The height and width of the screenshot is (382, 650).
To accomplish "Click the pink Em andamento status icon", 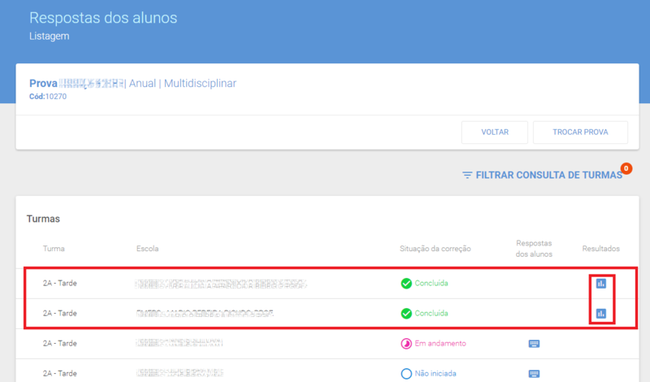I will (x=406, y=343).
